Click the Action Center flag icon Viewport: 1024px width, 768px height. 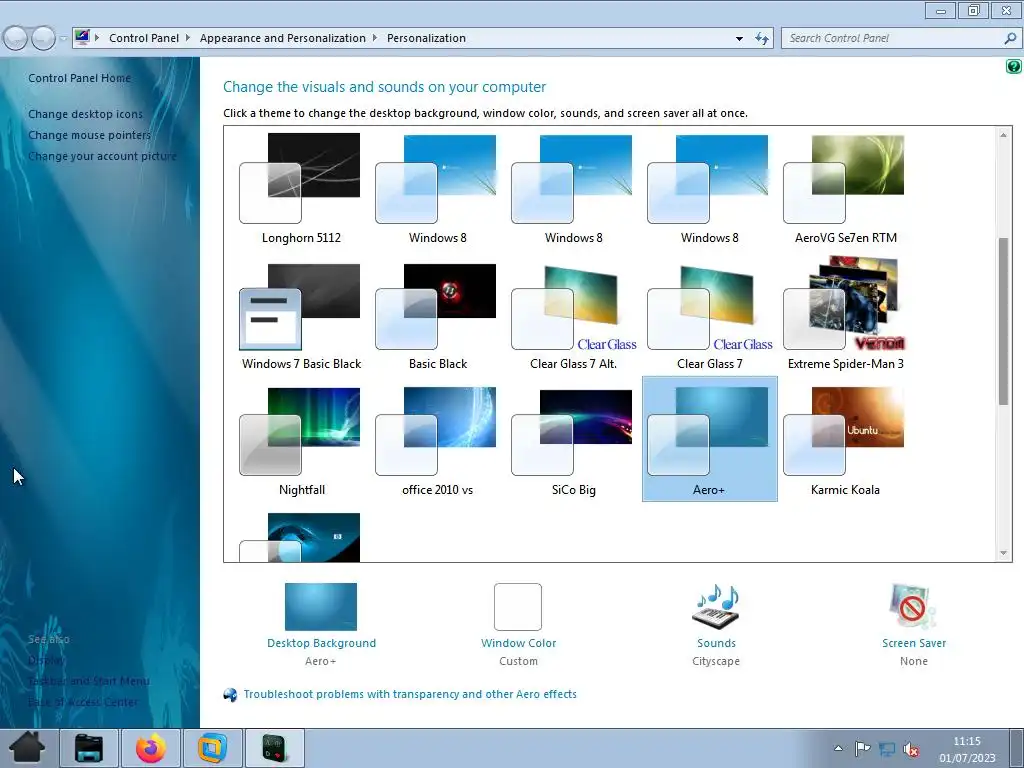(862, 748)
